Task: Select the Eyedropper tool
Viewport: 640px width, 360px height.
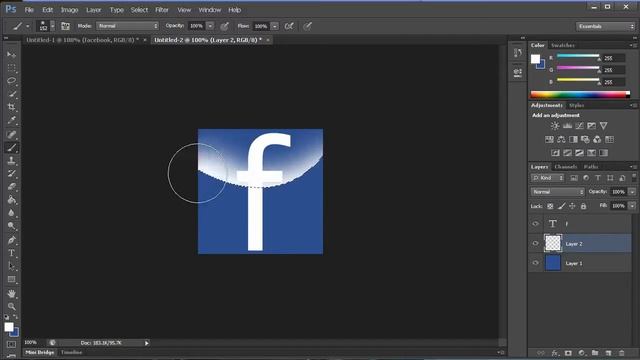Action: [11, 121]
